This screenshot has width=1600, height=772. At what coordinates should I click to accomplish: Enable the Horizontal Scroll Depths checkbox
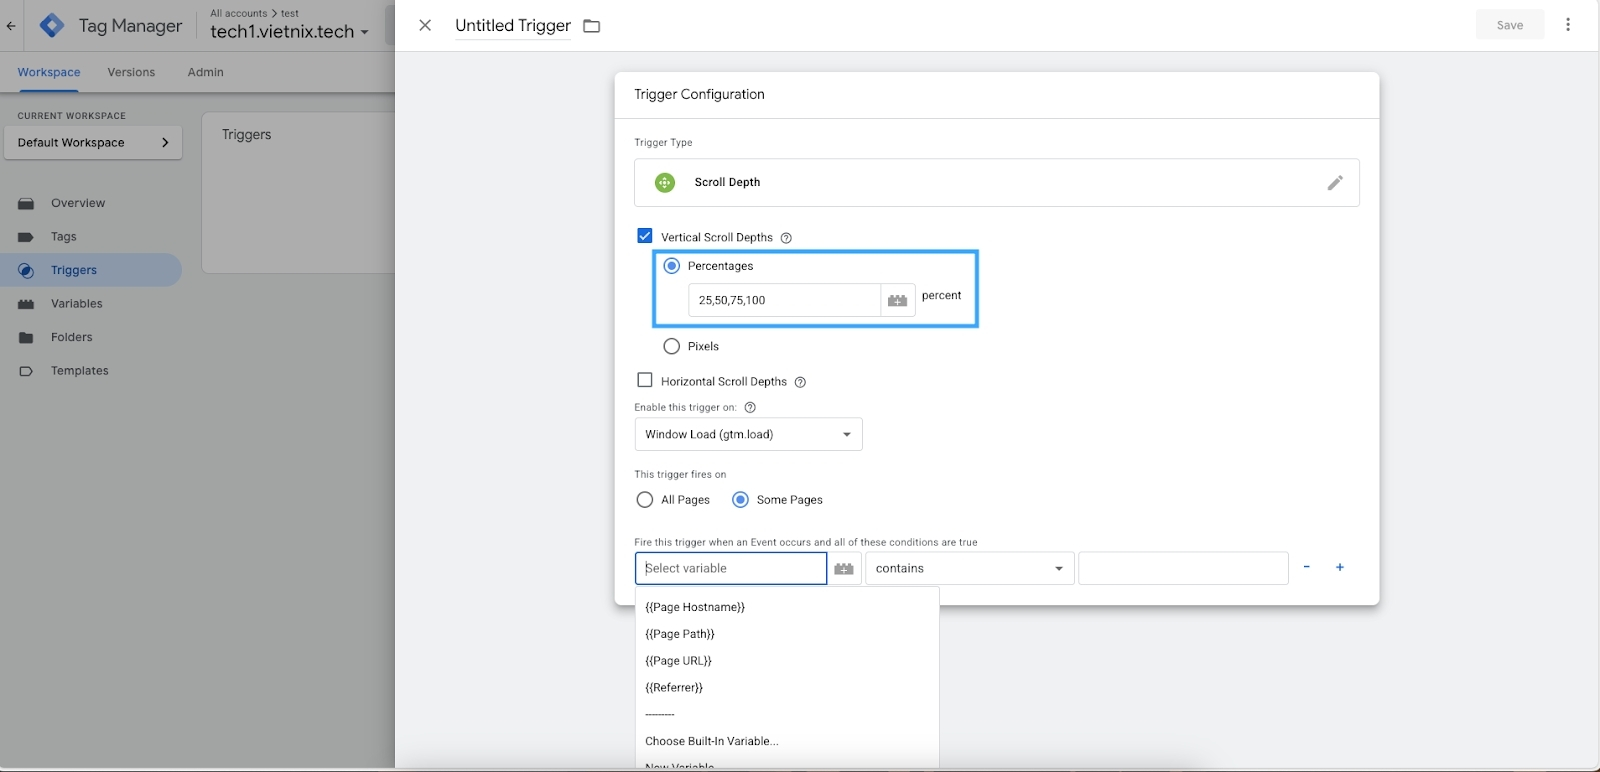[x=645, y=380]
